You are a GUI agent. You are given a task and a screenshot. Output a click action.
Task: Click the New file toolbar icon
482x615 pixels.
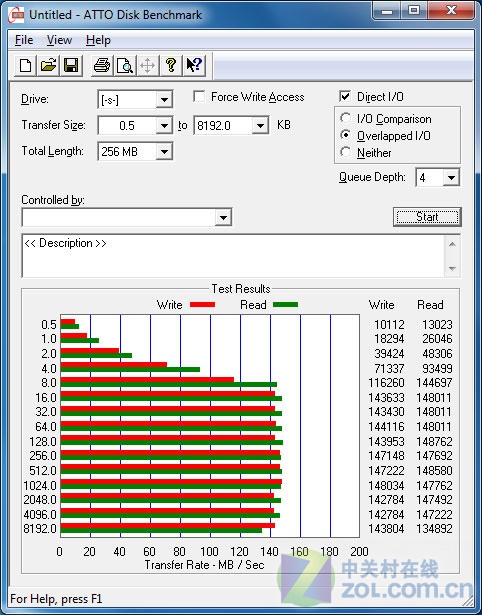pyautogui.click(x=25, y=65)
